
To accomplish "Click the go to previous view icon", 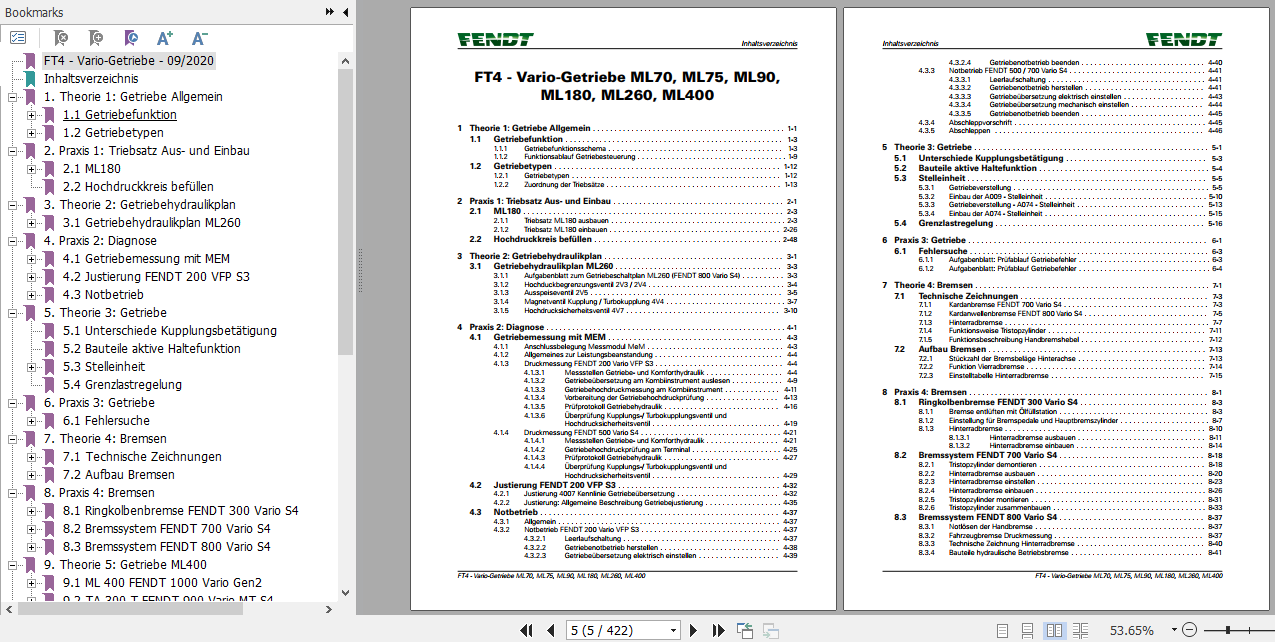I will click(745, 630).
